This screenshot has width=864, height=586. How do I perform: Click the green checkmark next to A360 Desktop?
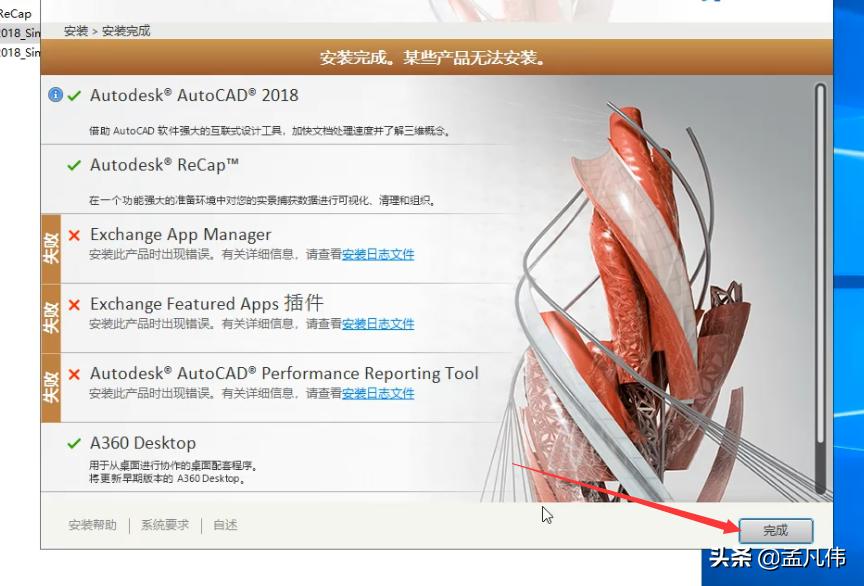tap(74, 441)
